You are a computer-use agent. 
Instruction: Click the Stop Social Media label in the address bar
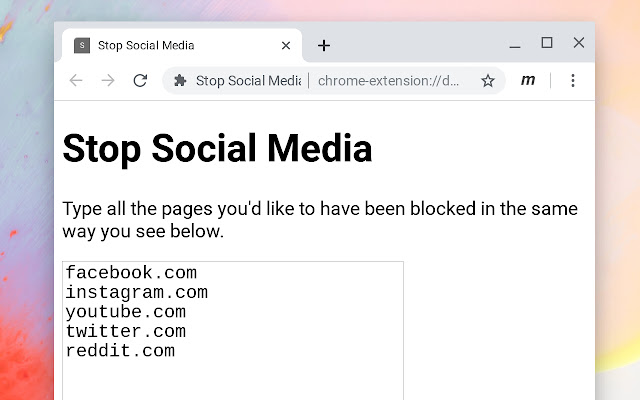pyautogui.click(x=248, y=81)
